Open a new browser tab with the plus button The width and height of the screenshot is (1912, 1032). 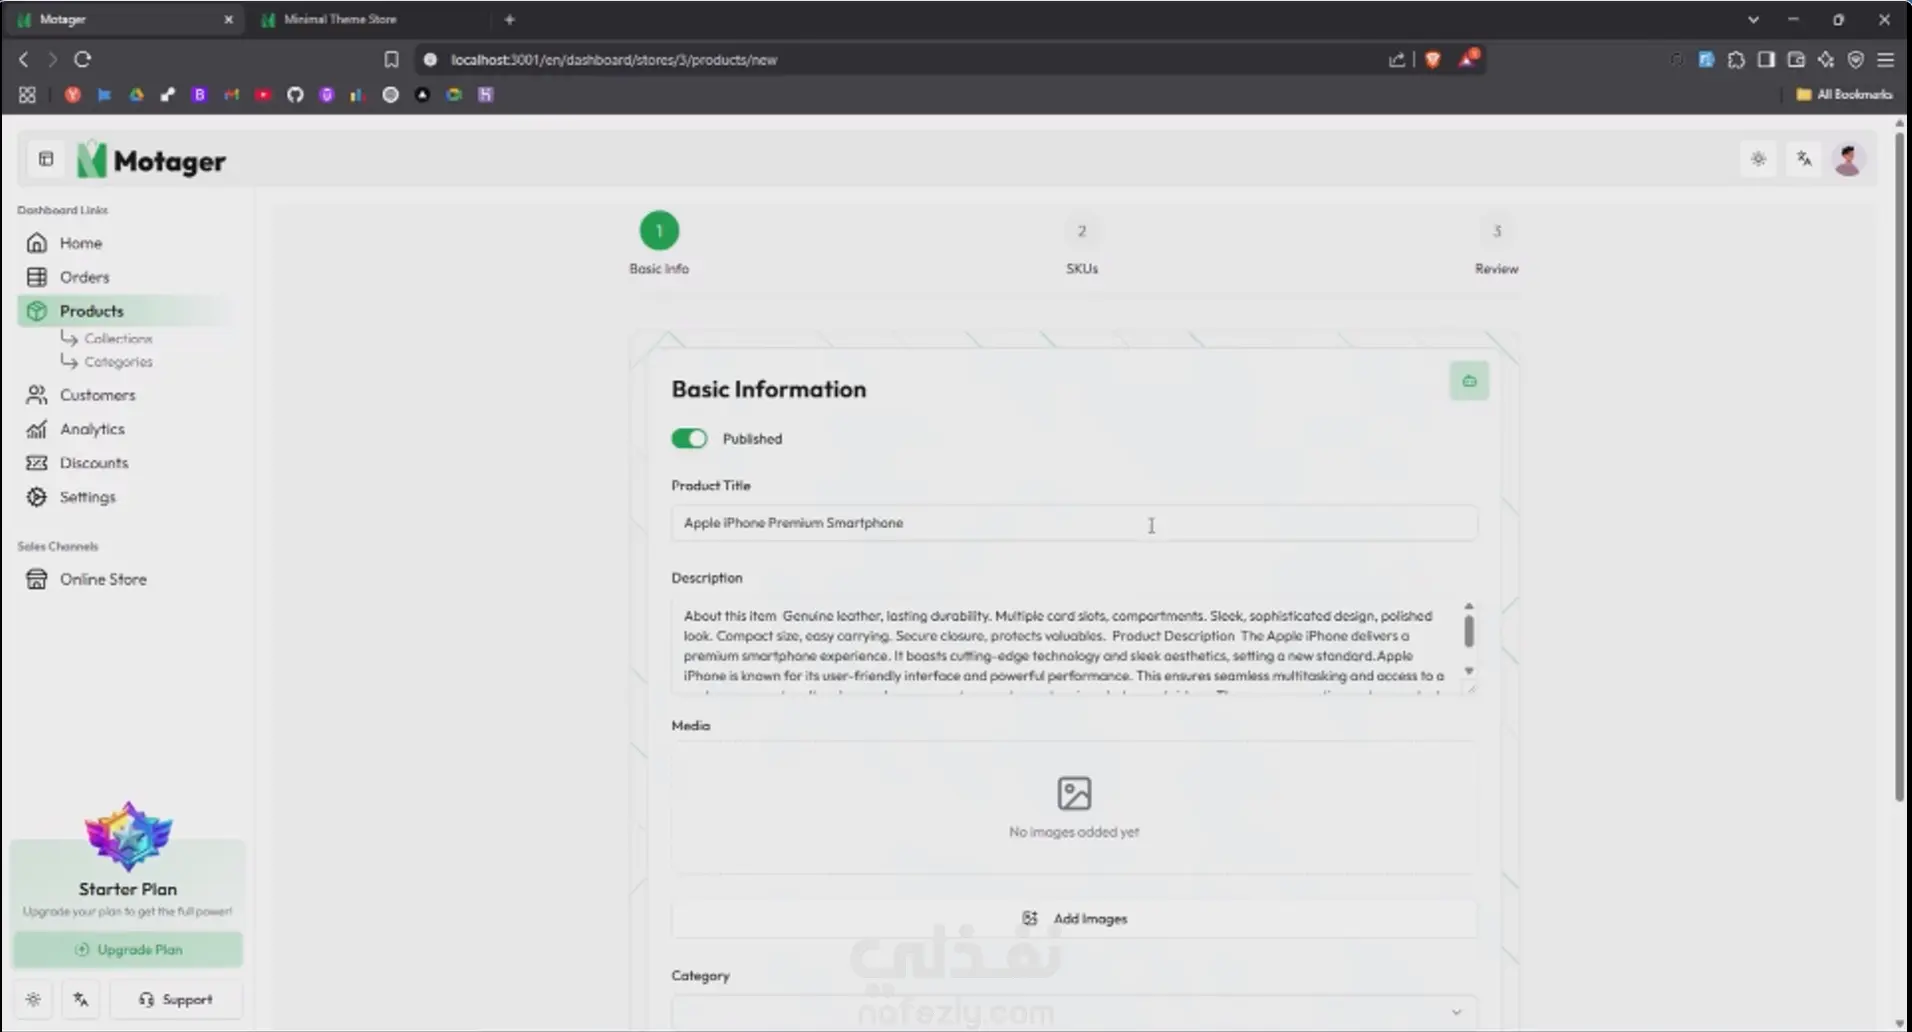(x=509, y=20)
